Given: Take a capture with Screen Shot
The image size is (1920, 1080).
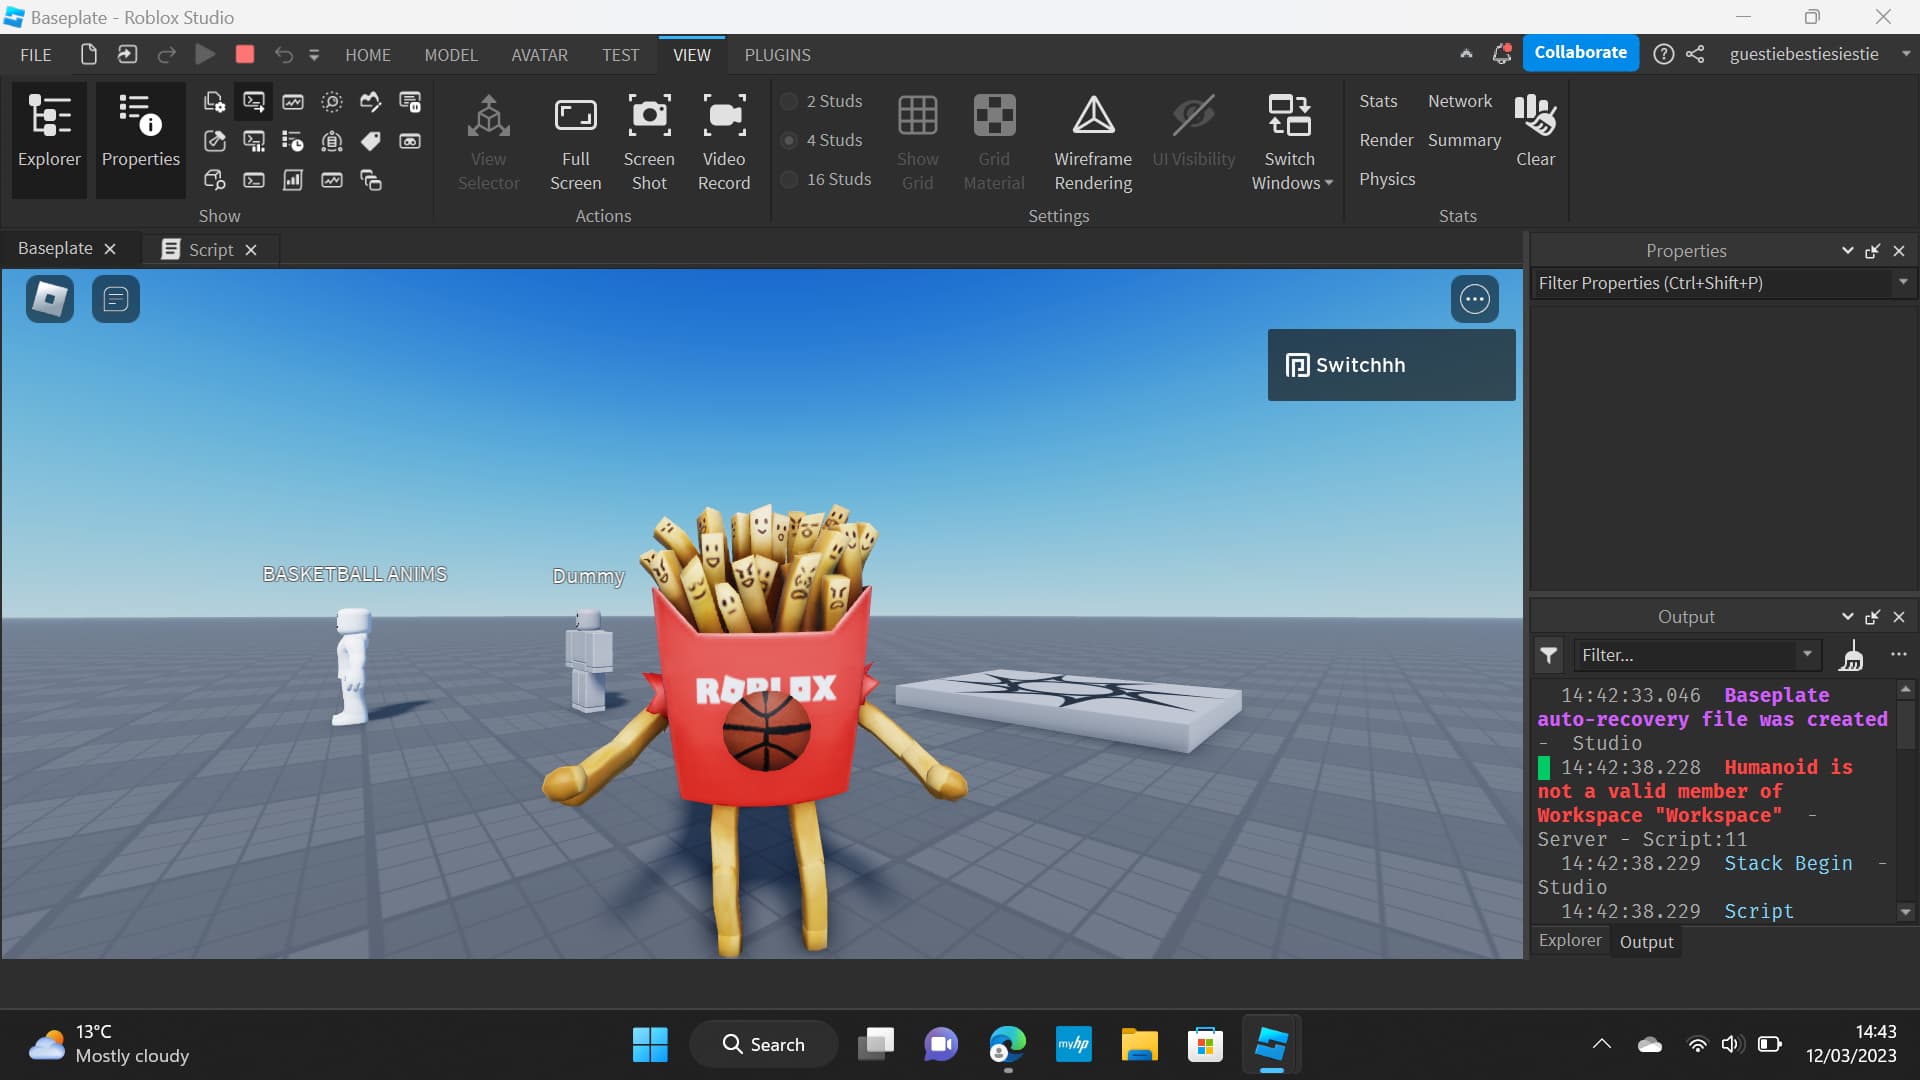Looking at the screenshot, I should (x=649, y=140).
